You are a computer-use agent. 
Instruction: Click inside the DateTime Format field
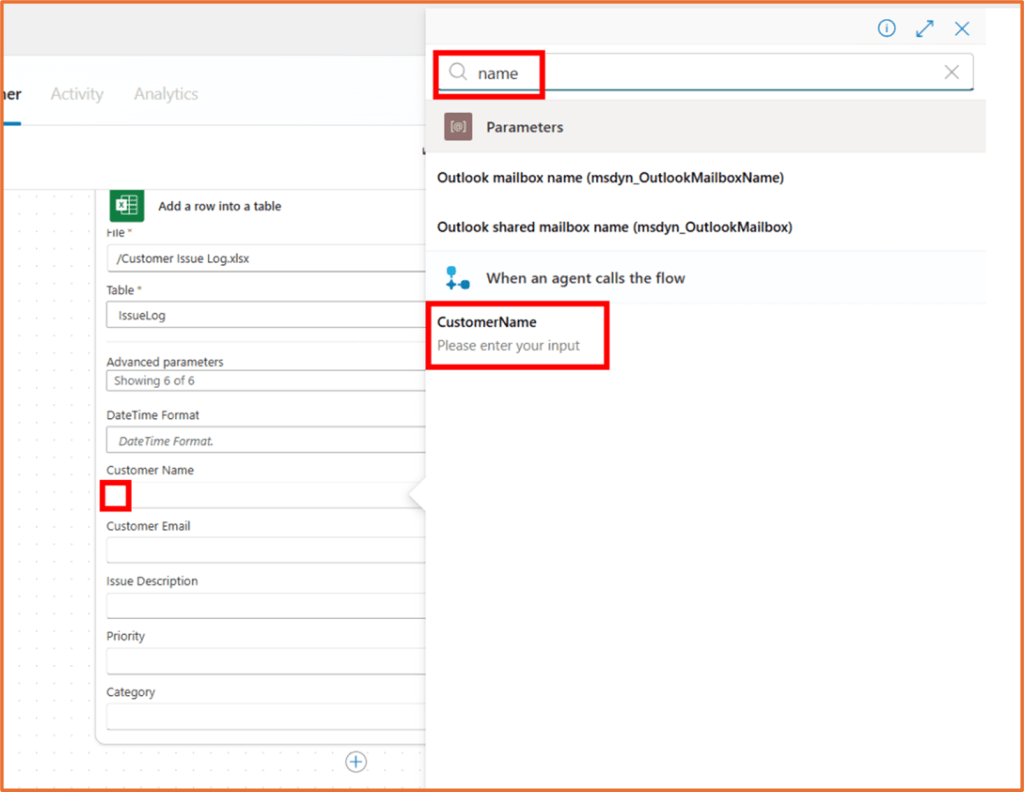[x=265, y=440]
